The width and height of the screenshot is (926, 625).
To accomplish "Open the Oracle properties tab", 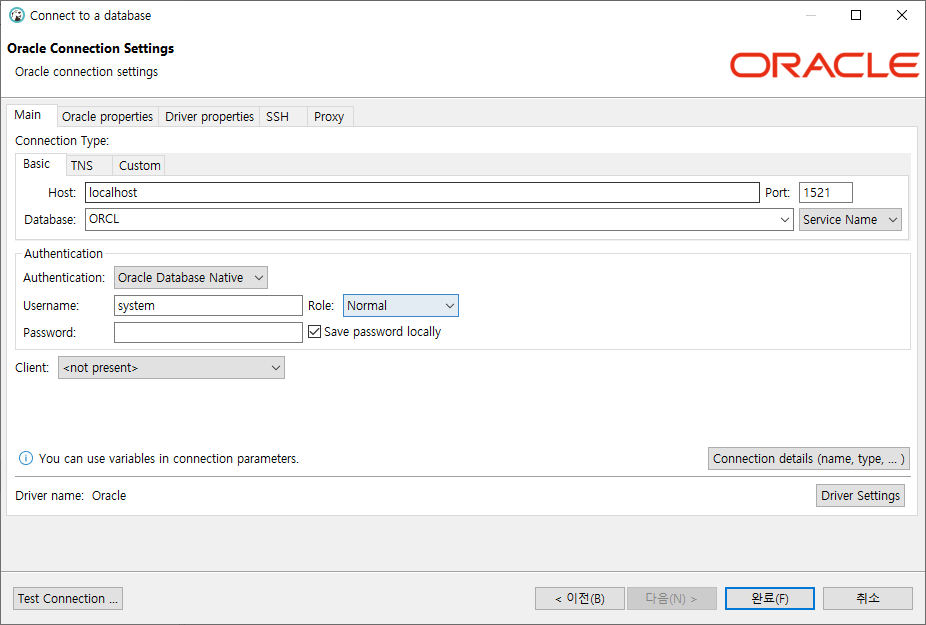I will tap(107, 117).
